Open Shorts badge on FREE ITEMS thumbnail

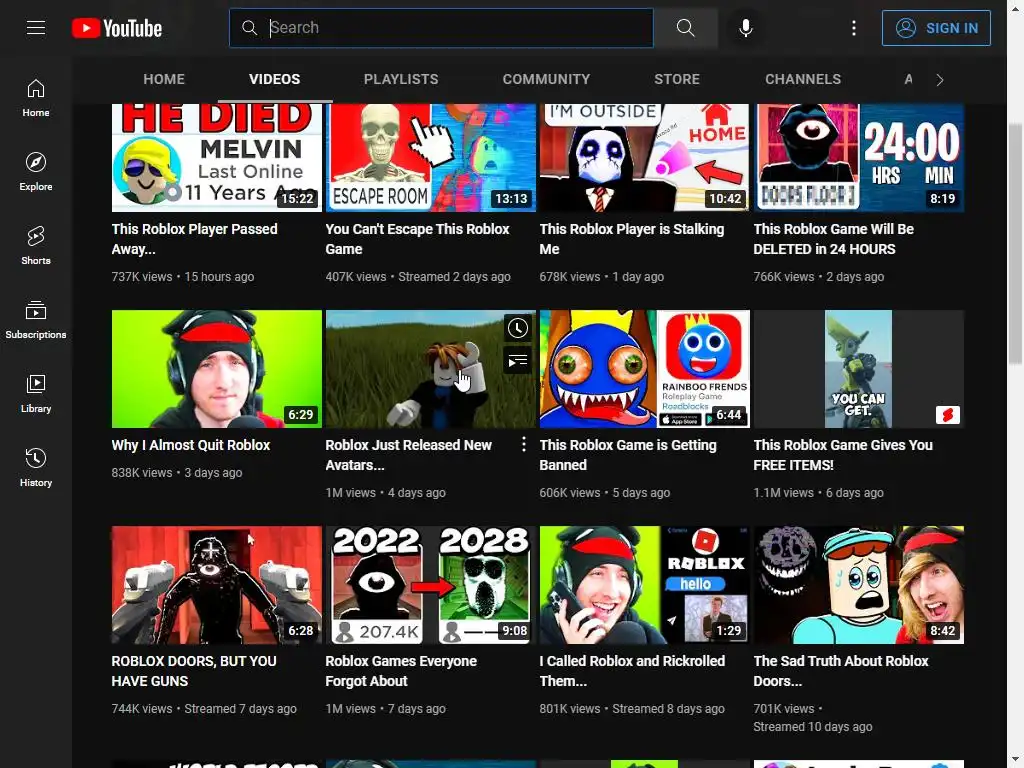pos(948,415)
